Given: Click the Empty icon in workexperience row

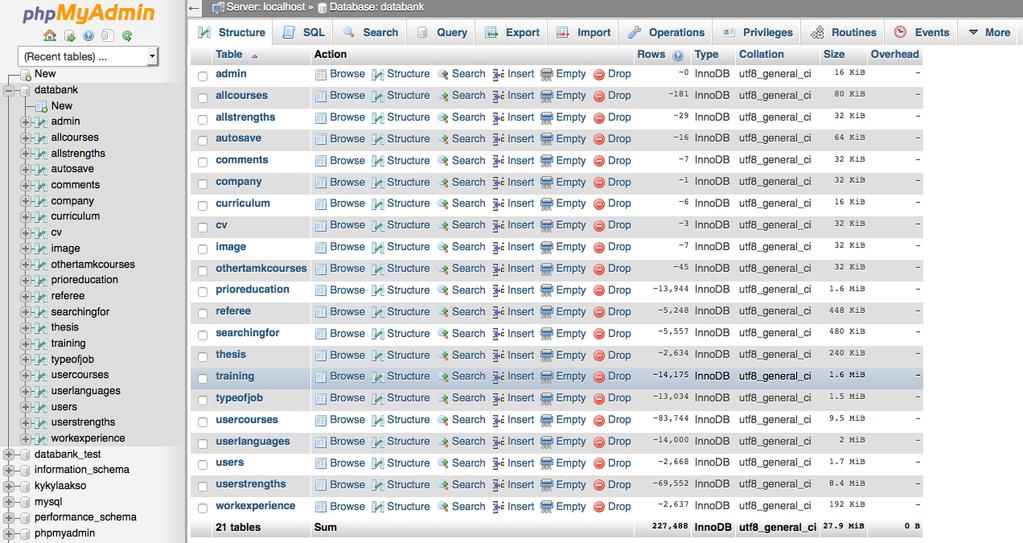Looking at the screenshot, I should (547, 507).
